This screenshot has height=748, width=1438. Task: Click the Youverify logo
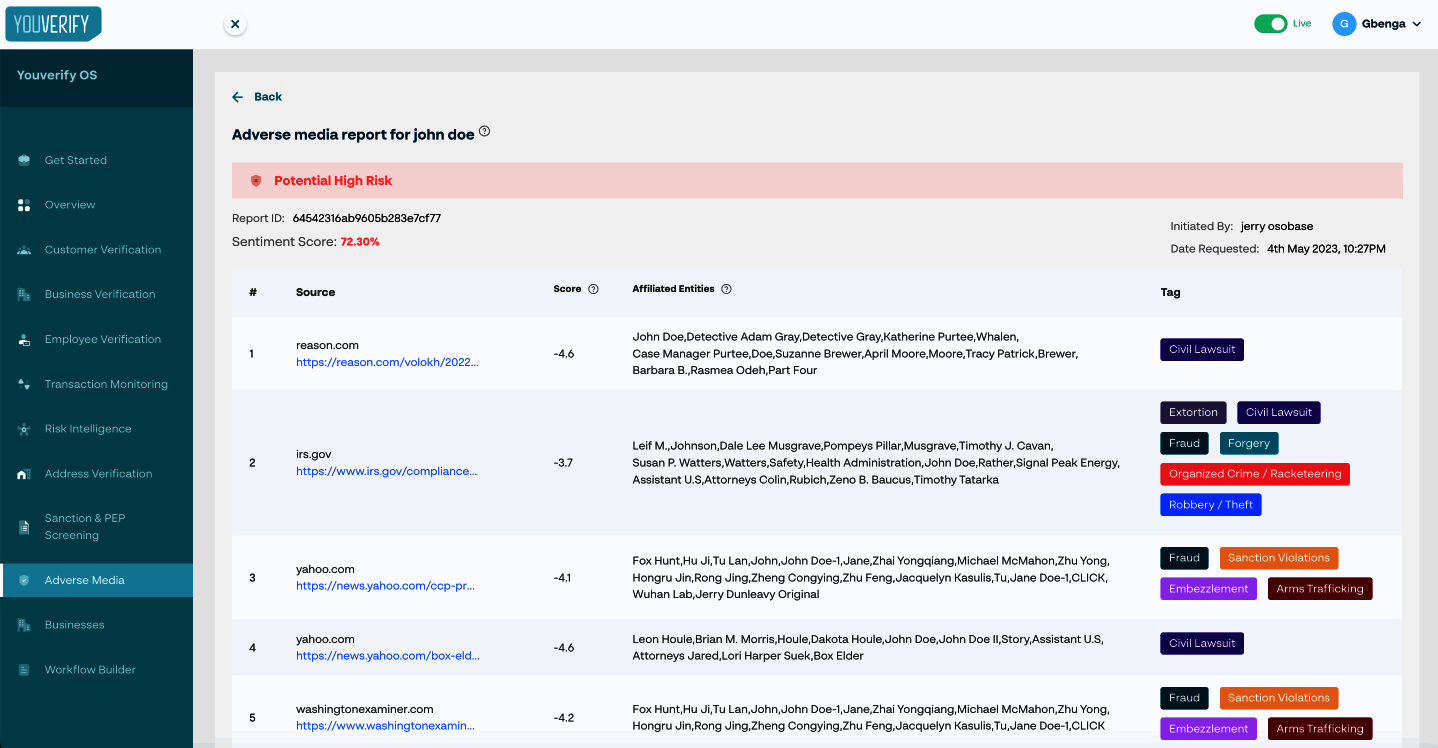(53, 23)
